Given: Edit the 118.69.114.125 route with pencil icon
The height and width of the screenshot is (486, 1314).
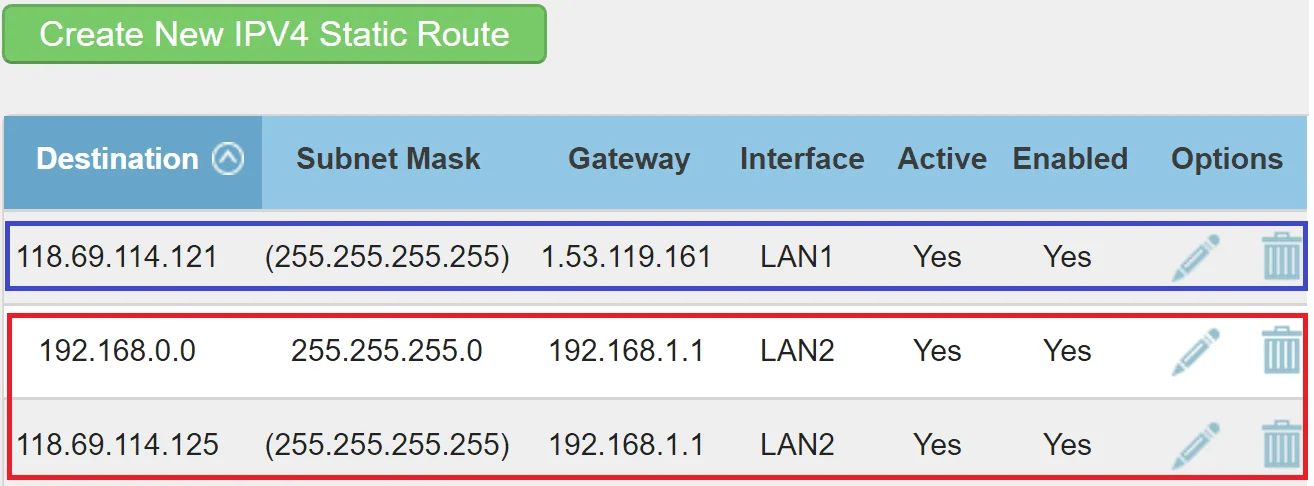Looking at the screenshot, I should click(x=1196, y=444).
